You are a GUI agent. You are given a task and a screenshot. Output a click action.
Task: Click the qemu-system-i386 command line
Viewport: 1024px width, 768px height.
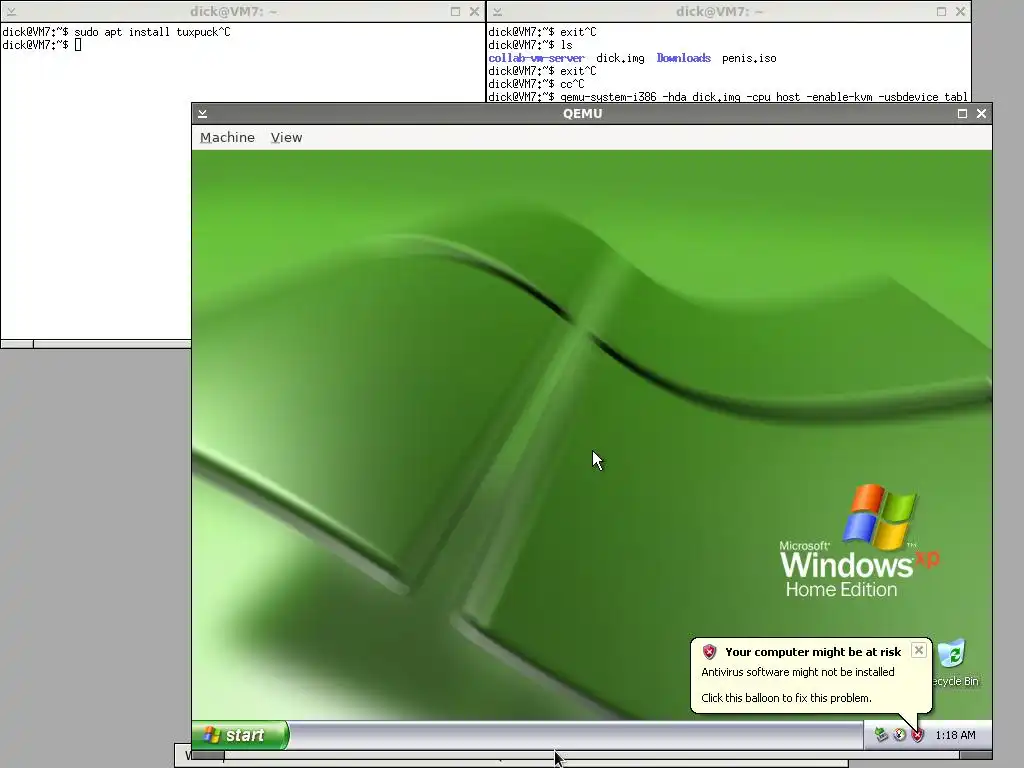tap(763, 97)
